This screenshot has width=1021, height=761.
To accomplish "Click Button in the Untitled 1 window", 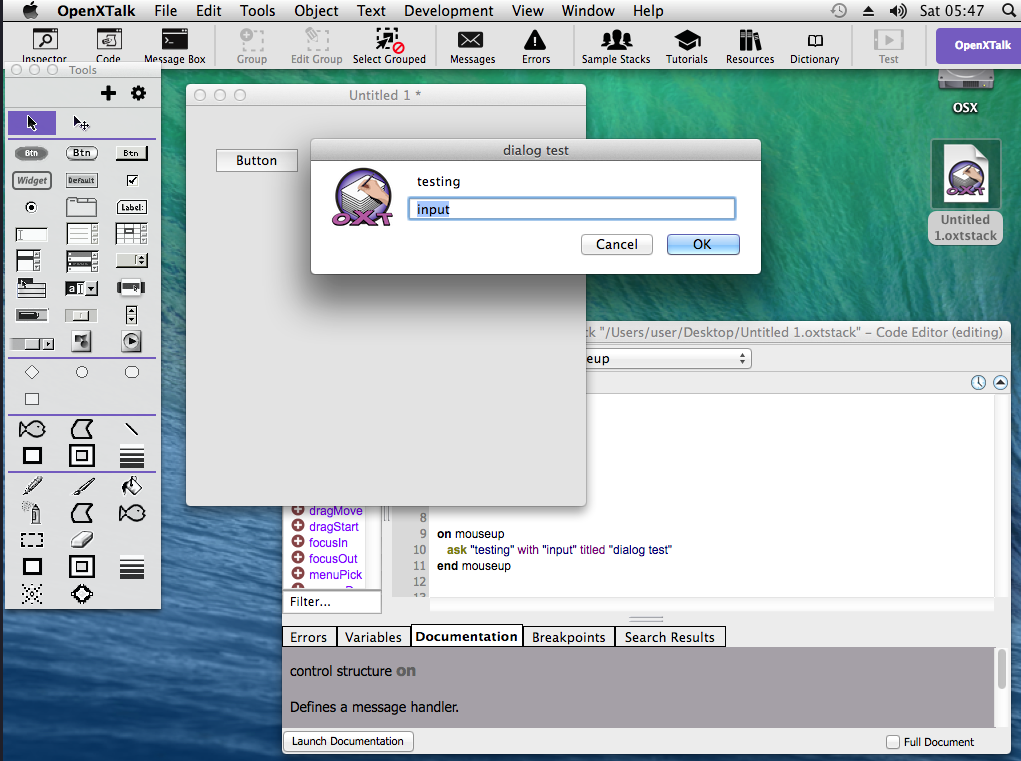I will pos(257,160).
